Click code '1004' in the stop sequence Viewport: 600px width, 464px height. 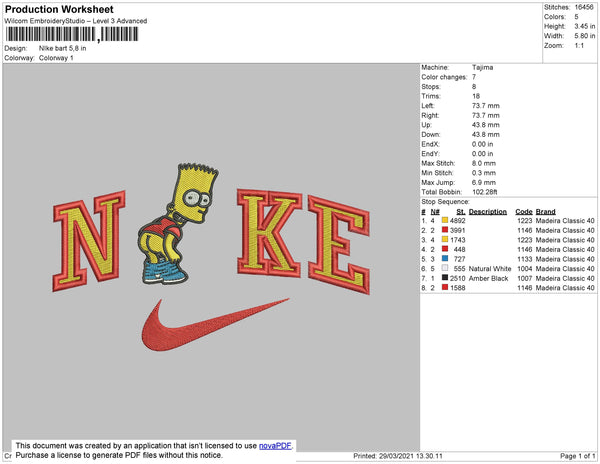pyautogui.click(x=525, y=269)
